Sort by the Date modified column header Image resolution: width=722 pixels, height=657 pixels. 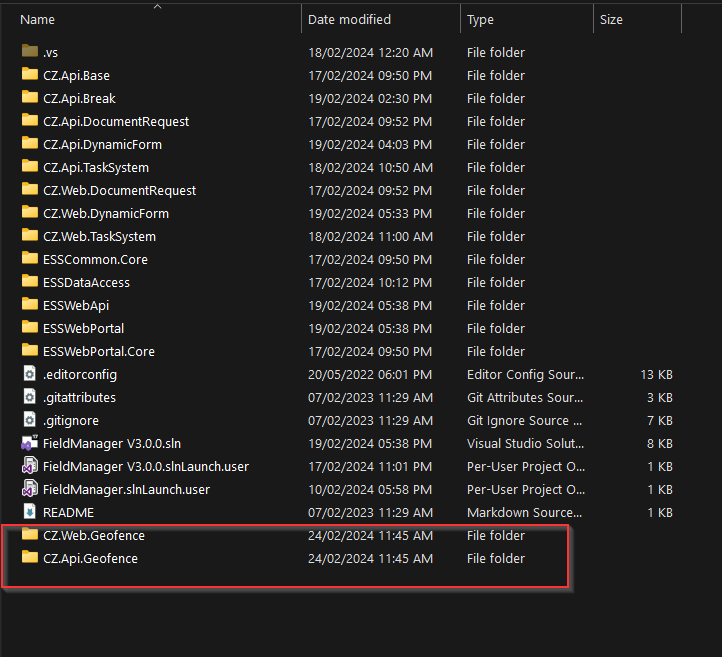[349, 19]
